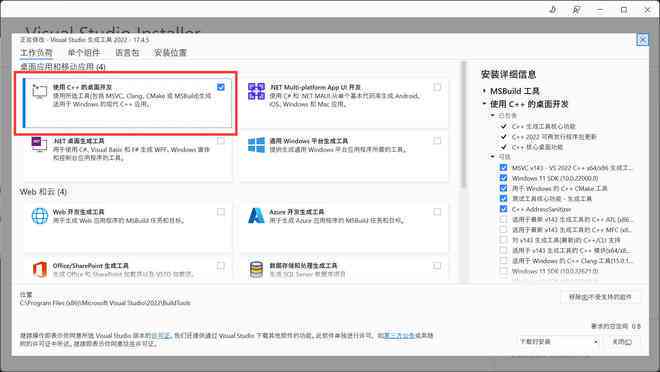This screenshot has height=372, width=660.
Task: Uncheck the Windows 11 SDK (10.0.22000.0) option
Action: 503,178
